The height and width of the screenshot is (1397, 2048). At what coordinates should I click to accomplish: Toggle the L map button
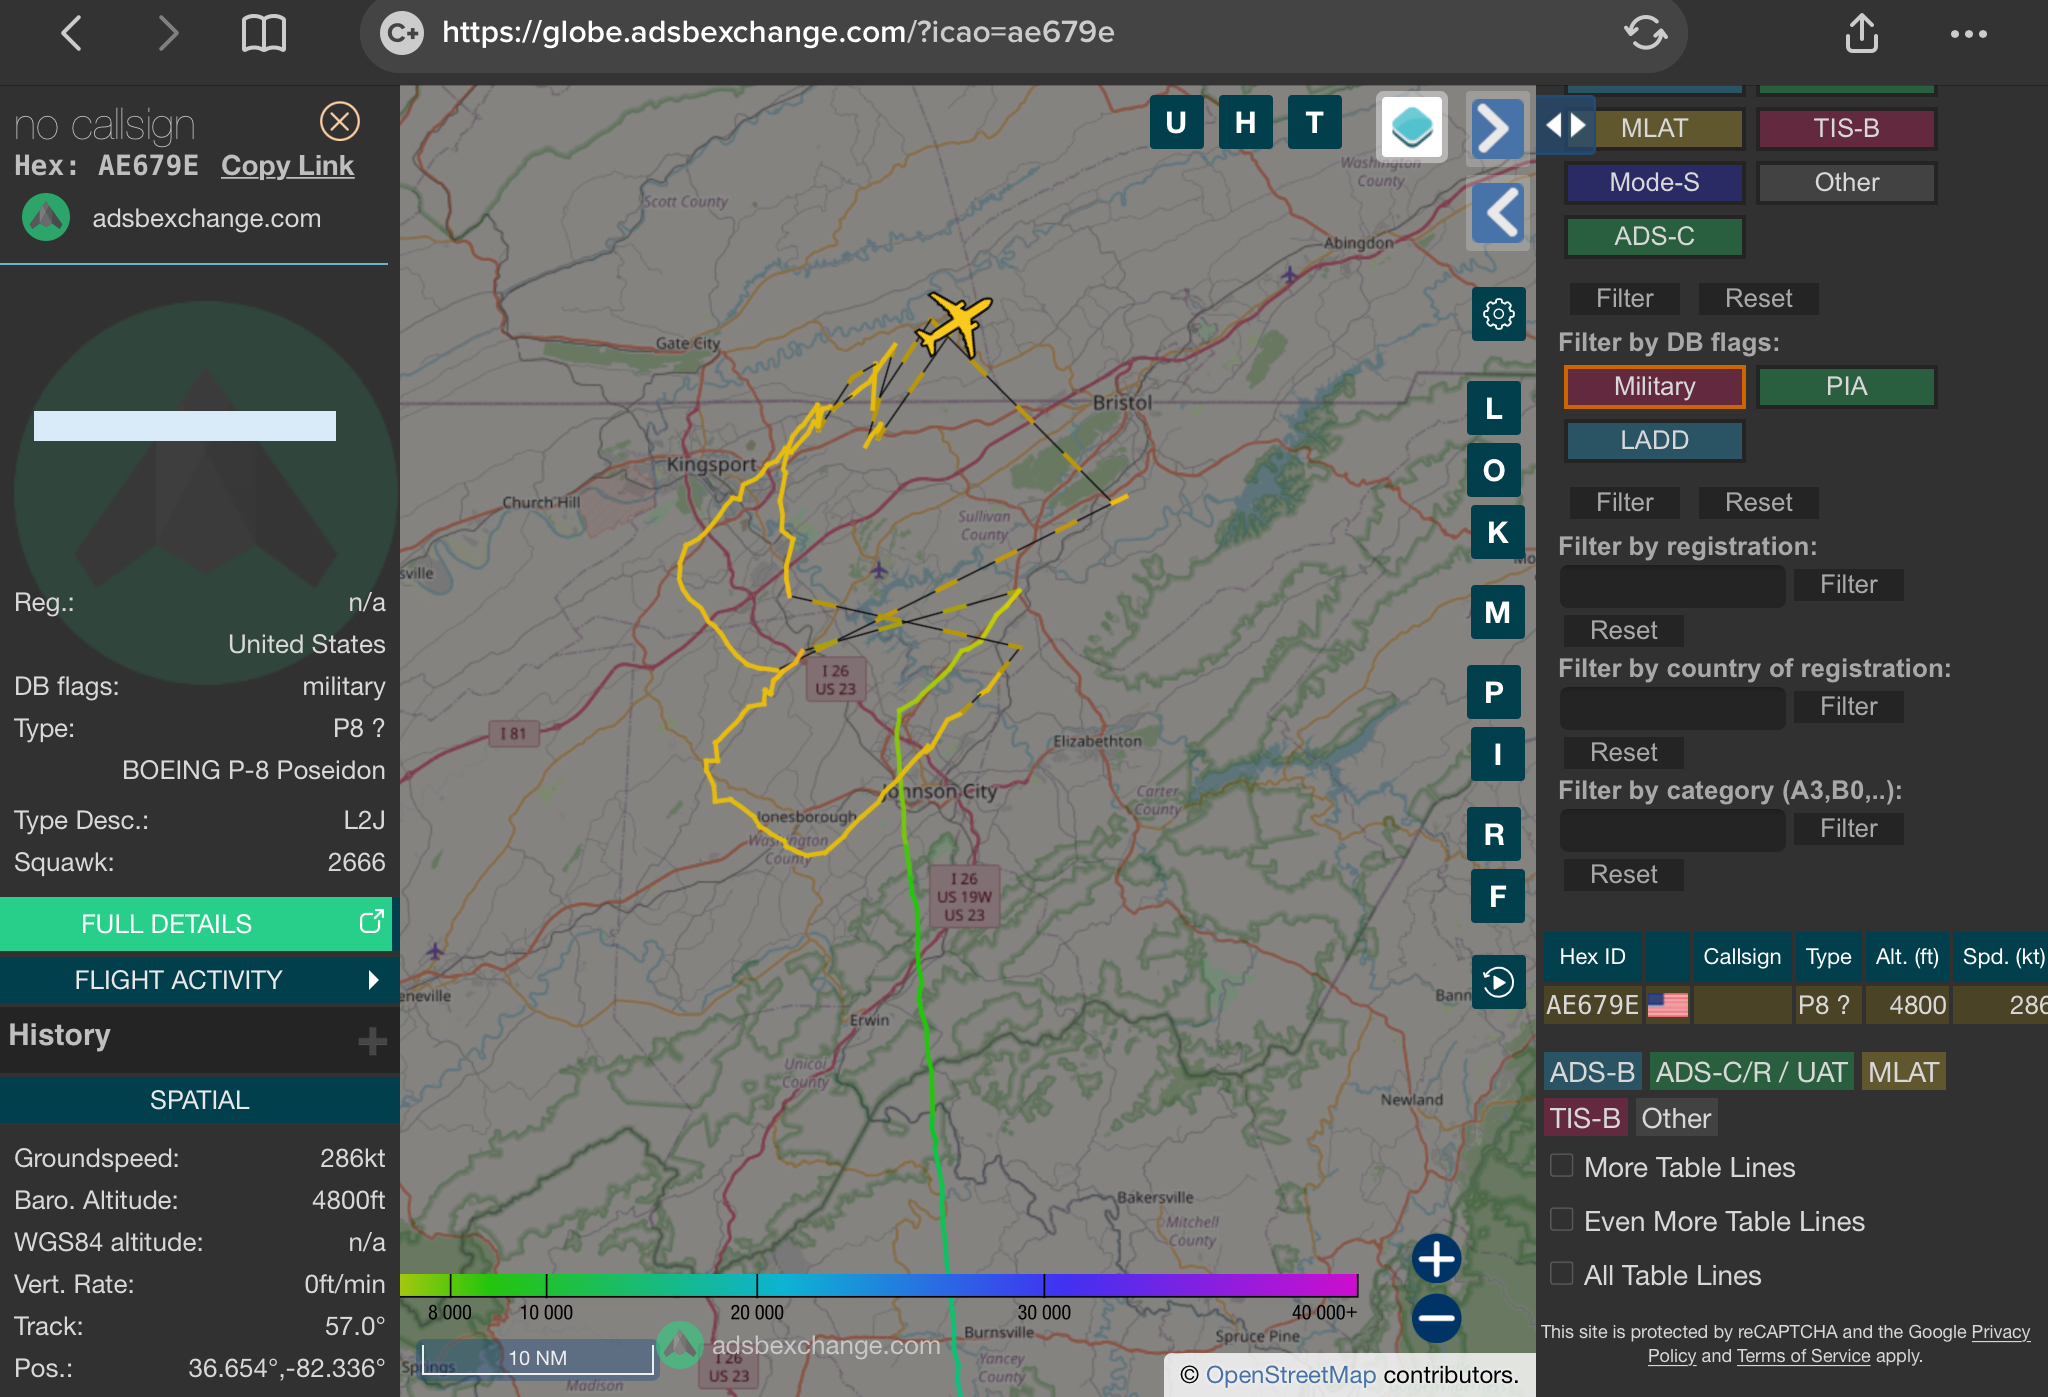point(1494,408)
